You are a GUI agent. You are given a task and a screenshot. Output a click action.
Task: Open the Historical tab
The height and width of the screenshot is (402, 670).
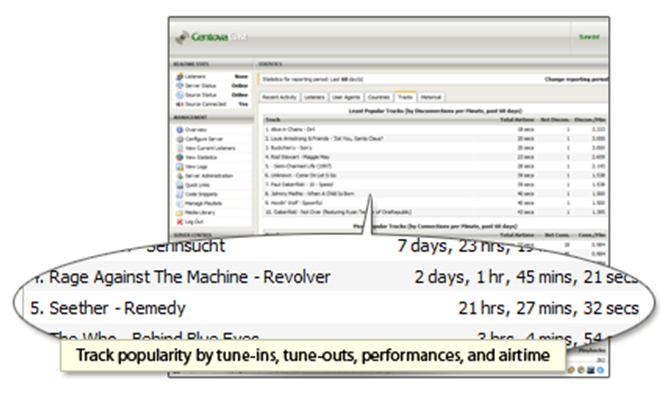click(431, 97)
